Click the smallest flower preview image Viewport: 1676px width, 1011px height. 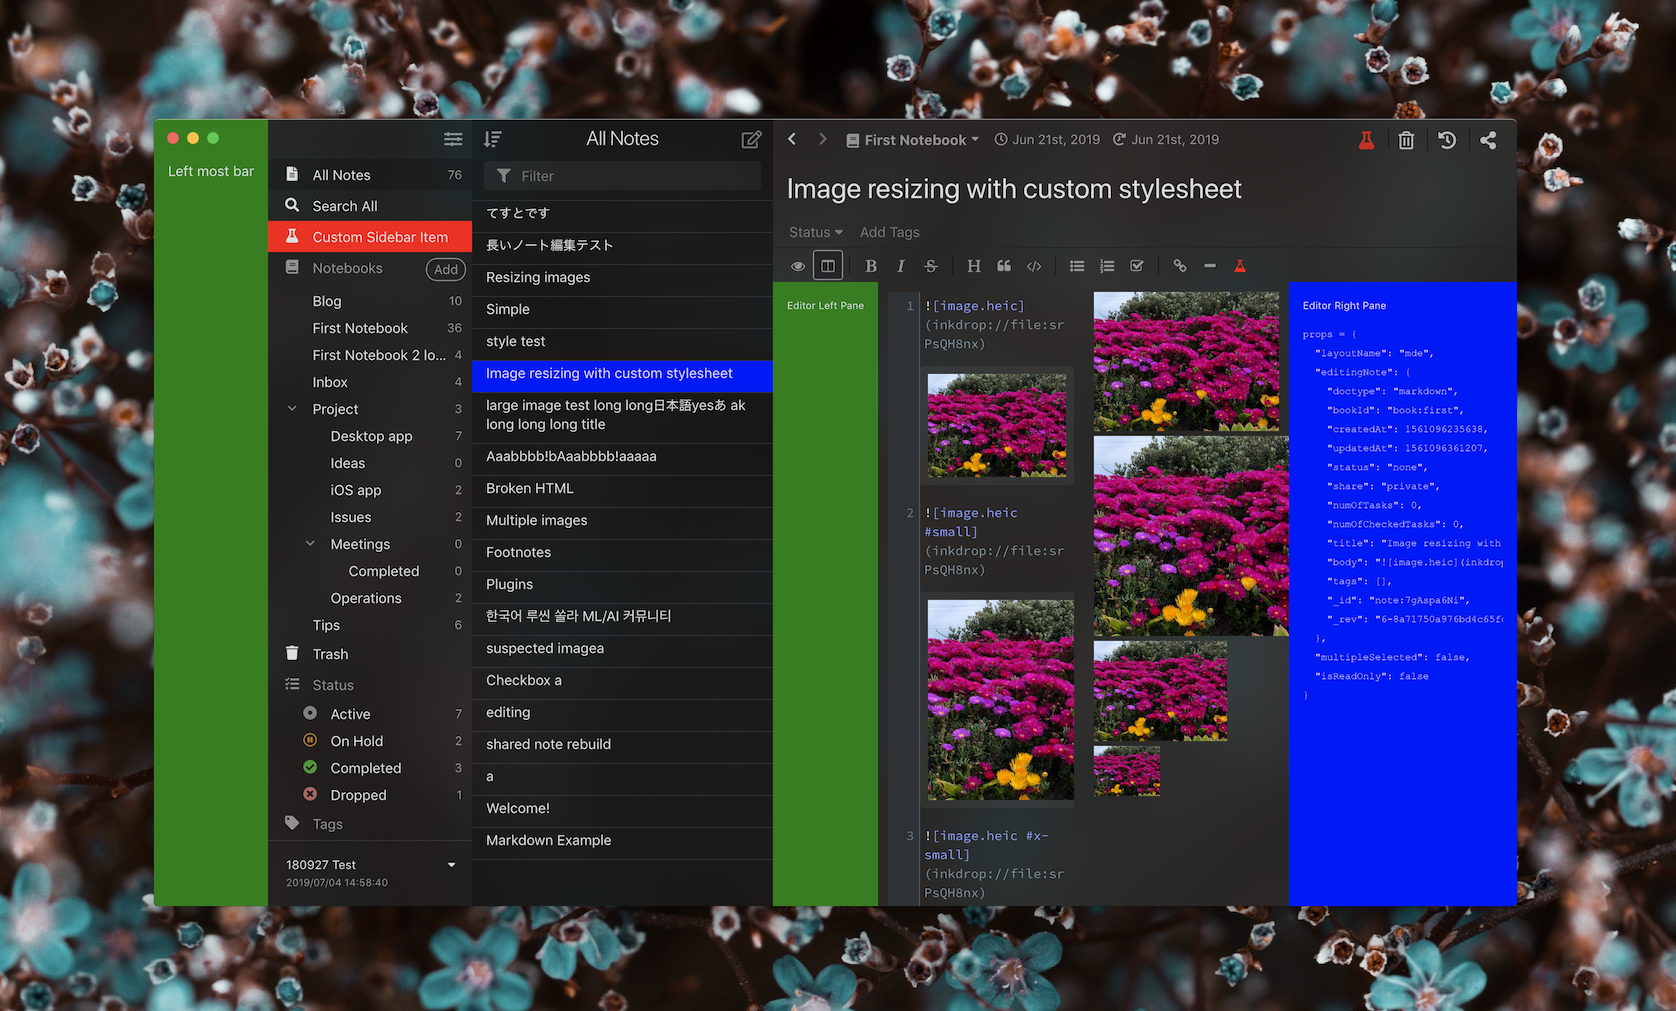pyautogui.click(x=1127, y=771)
